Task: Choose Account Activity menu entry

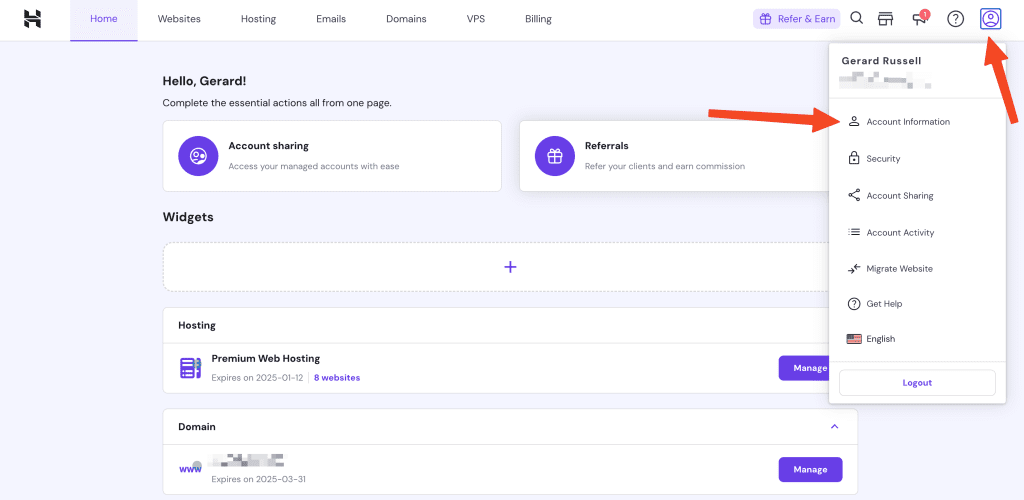Action: 900,233
